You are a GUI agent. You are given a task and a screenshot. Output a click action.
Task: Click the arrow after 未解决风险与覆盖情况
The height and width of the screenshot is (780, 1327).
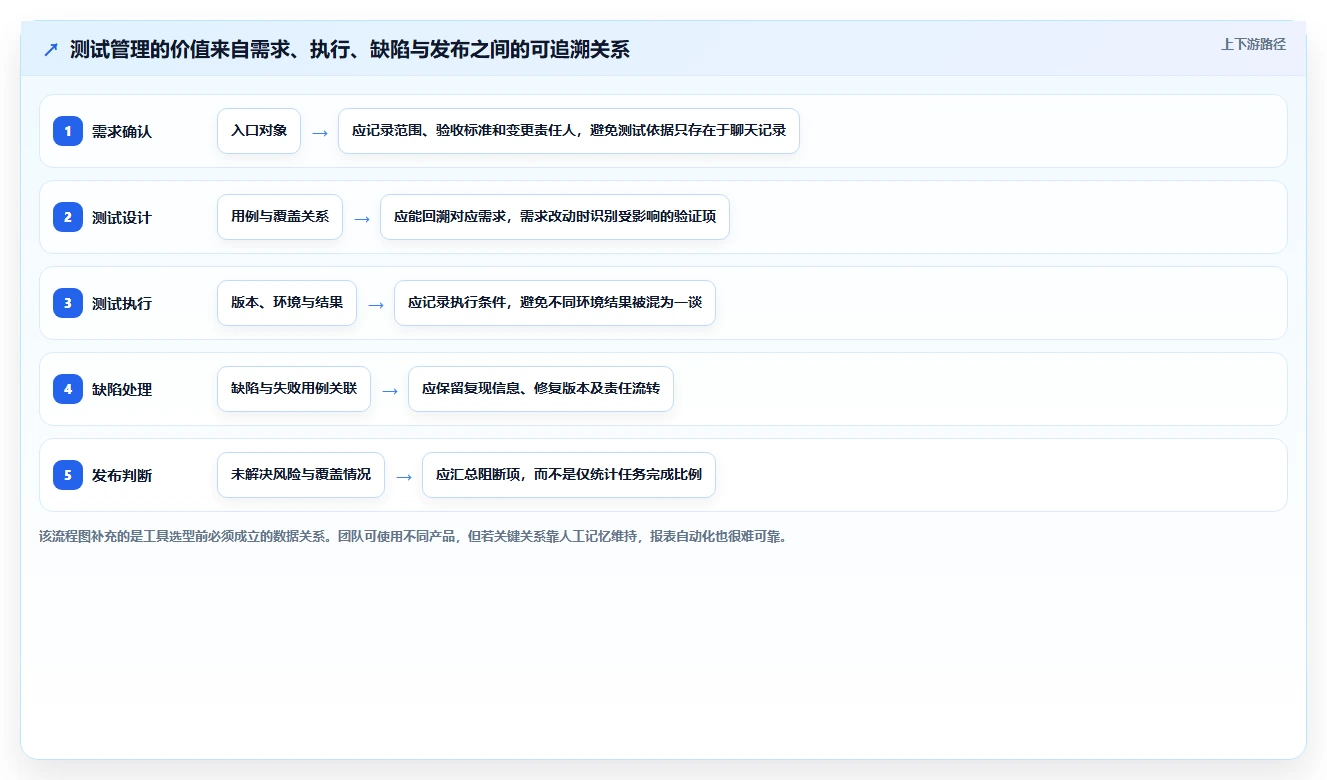[404, 476]
